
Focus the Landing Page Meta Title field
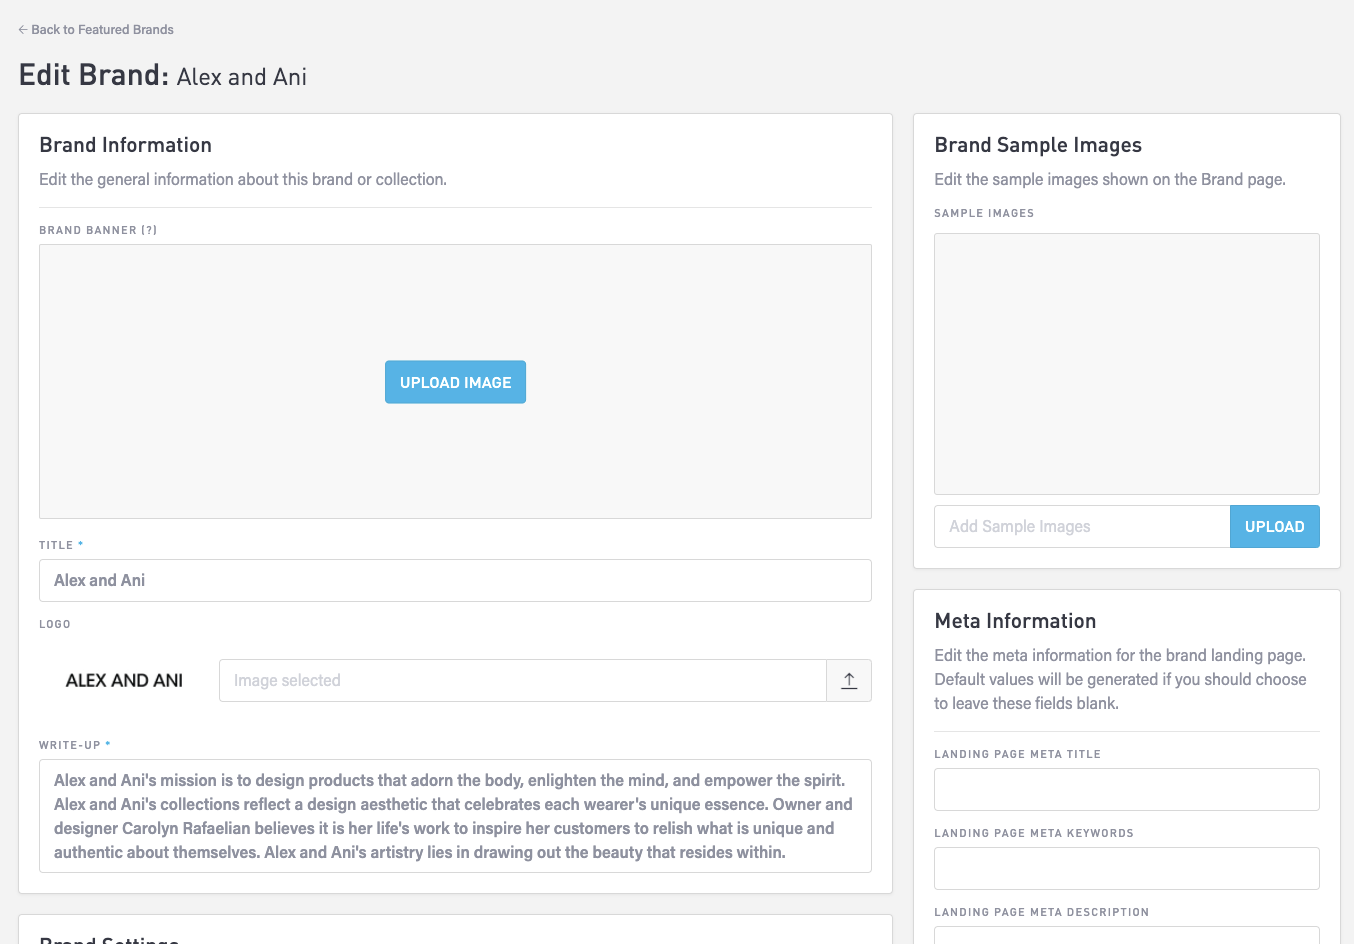click(1126, 790)
